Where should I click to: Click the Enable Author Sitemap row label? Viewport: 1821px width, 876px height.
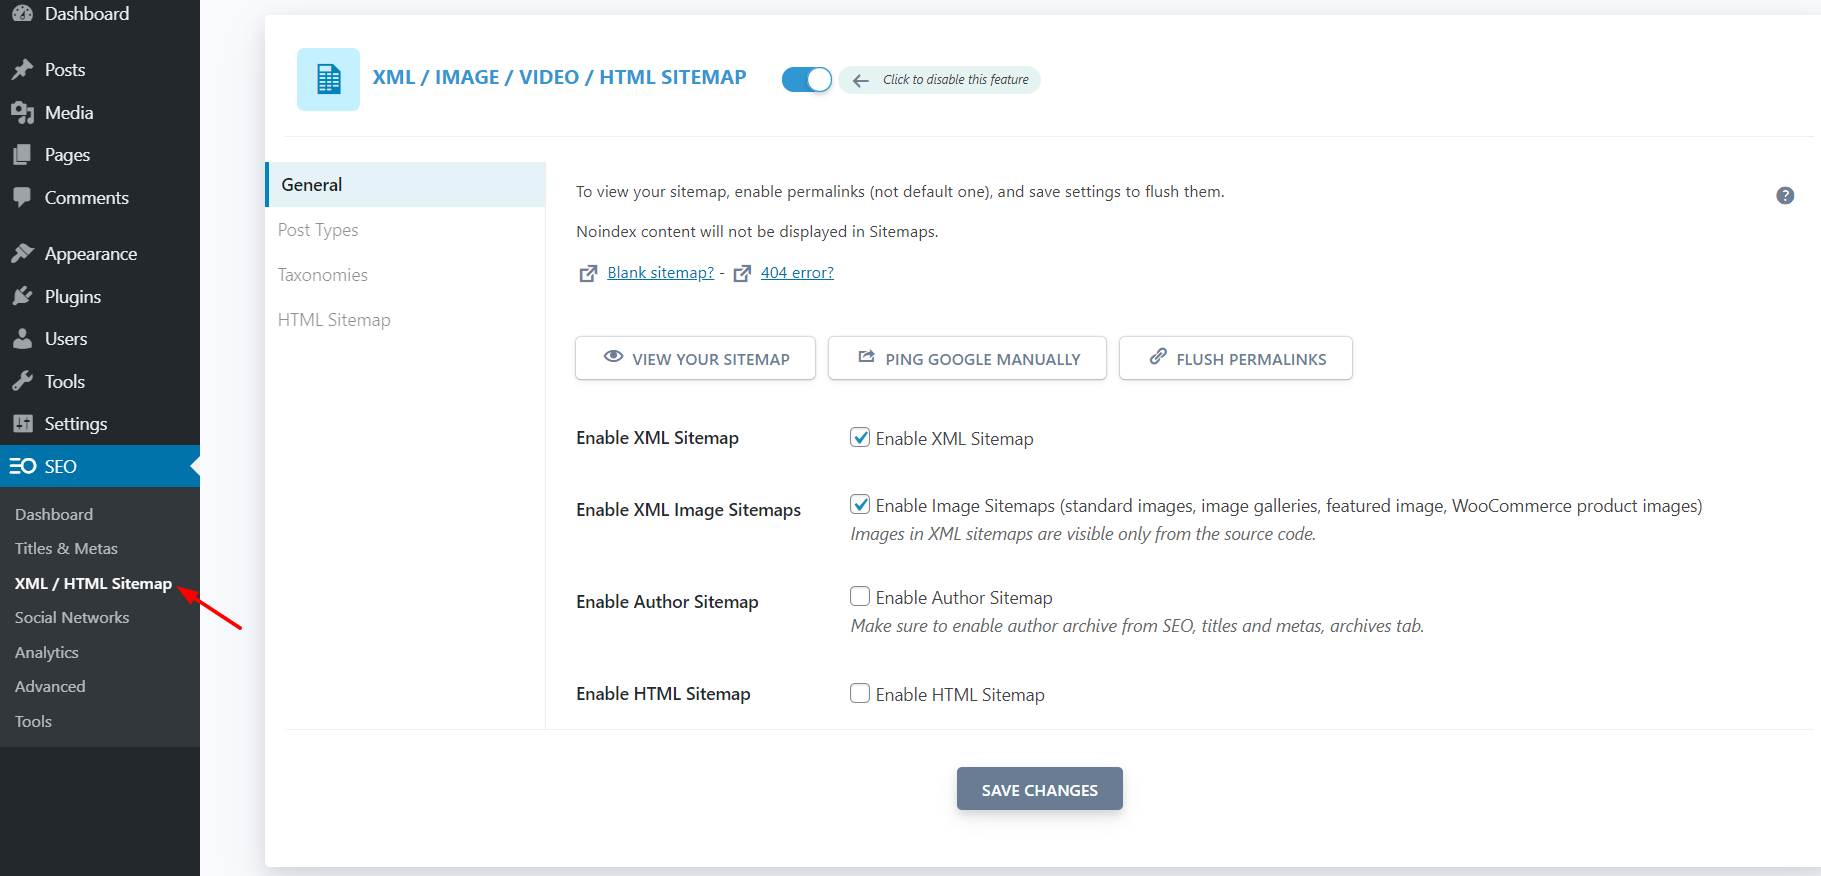click(667, 602)
